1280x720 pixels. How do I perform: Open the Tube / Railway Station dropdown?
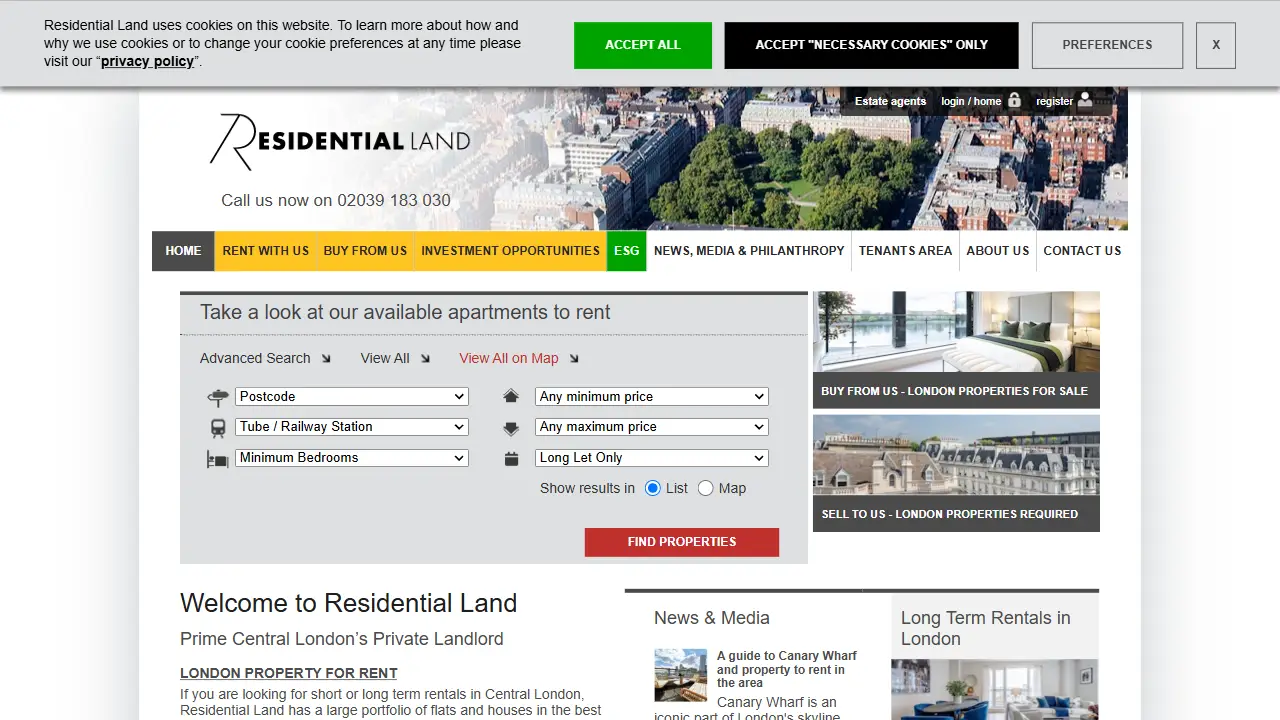(352, 426)
